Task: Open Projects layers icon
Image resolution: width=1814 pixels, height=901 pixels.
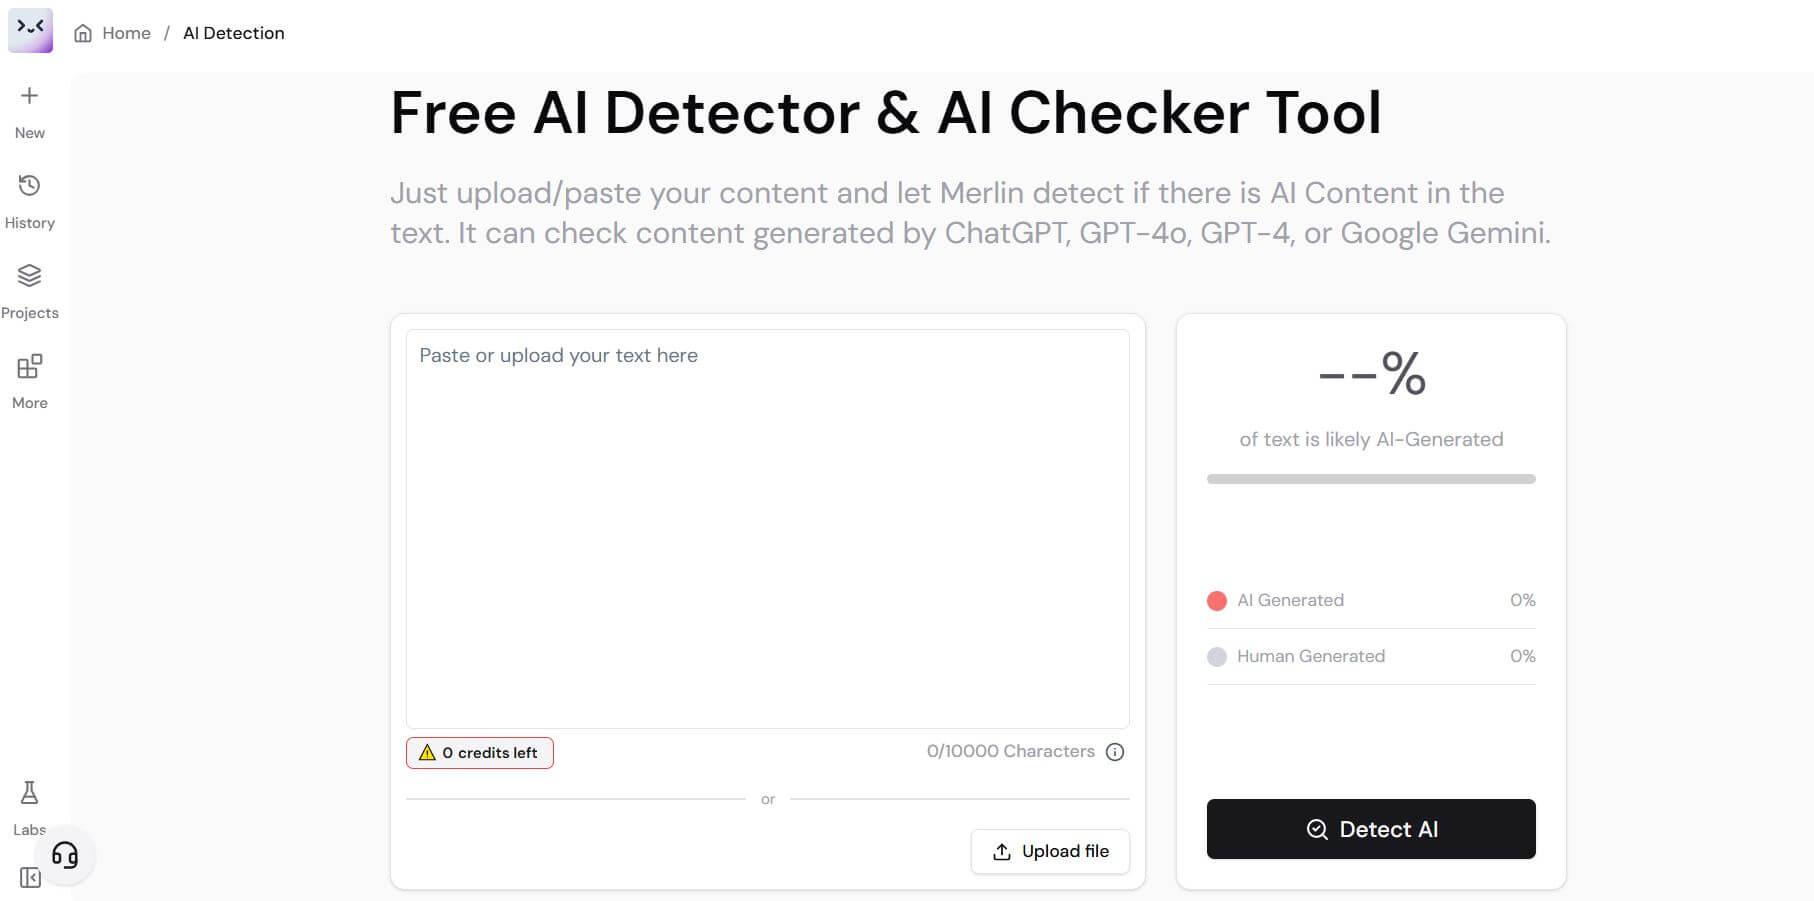Action: click(30, 275)
